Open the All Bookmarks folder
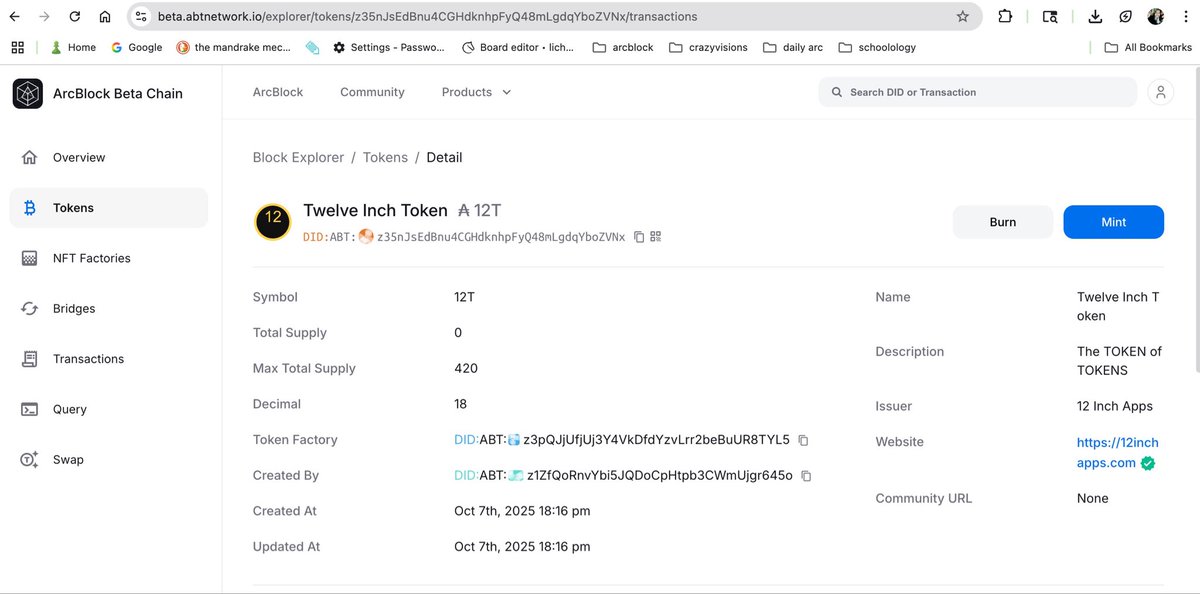The image size is (1200, 594). point(1148,47)
